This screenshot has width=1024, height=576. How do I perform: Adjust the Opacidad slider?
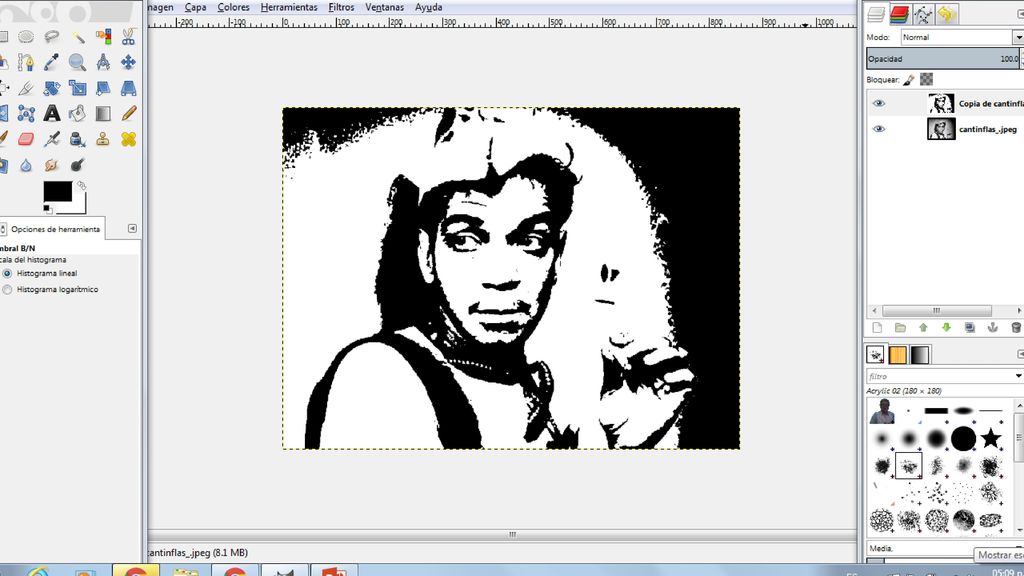click(944, 59)
